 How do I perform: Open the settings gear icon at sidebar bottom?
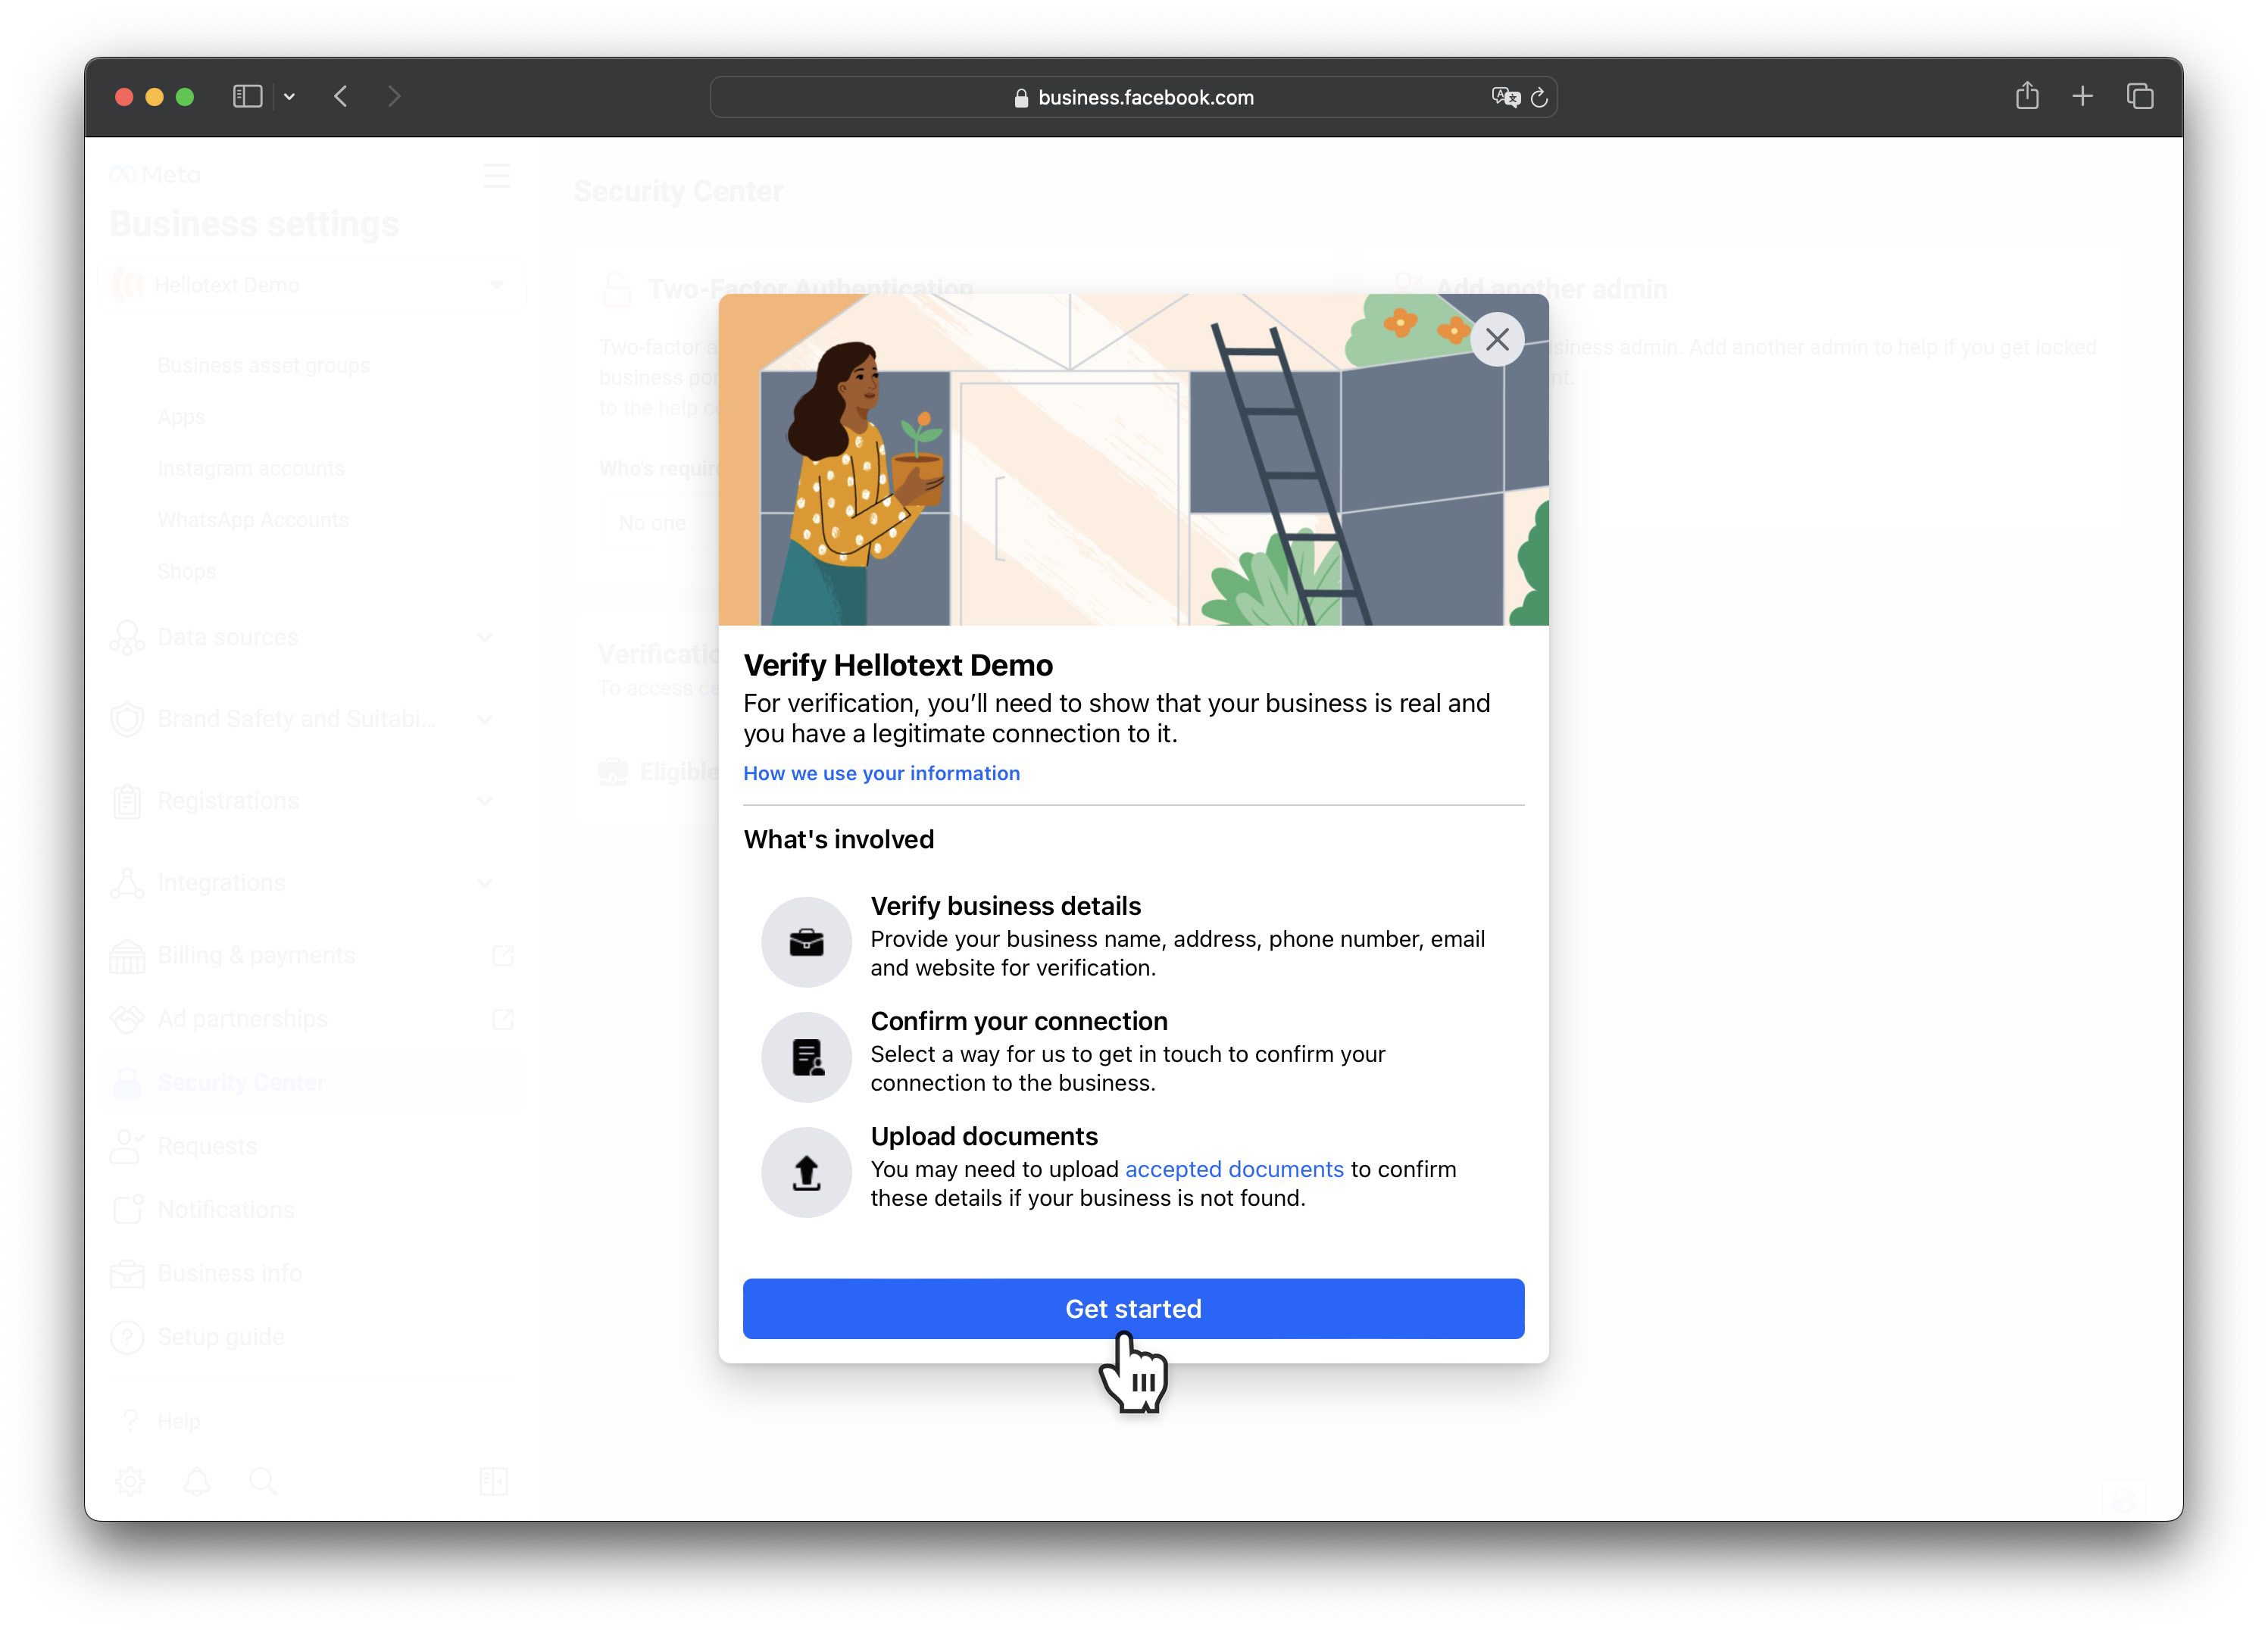click(x=130, y=1481)
